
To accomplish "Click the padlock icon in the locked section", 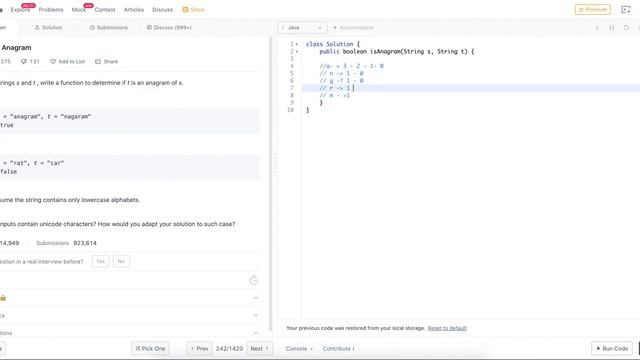I will (x=3, y=298).
